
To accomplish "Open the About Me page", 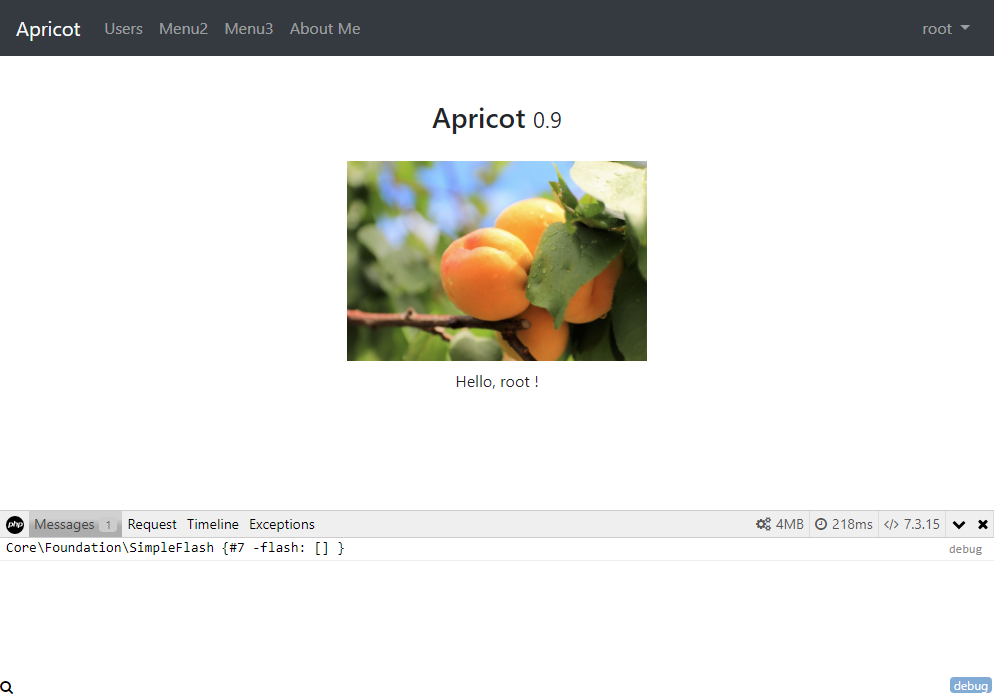I will click(325, 29).
